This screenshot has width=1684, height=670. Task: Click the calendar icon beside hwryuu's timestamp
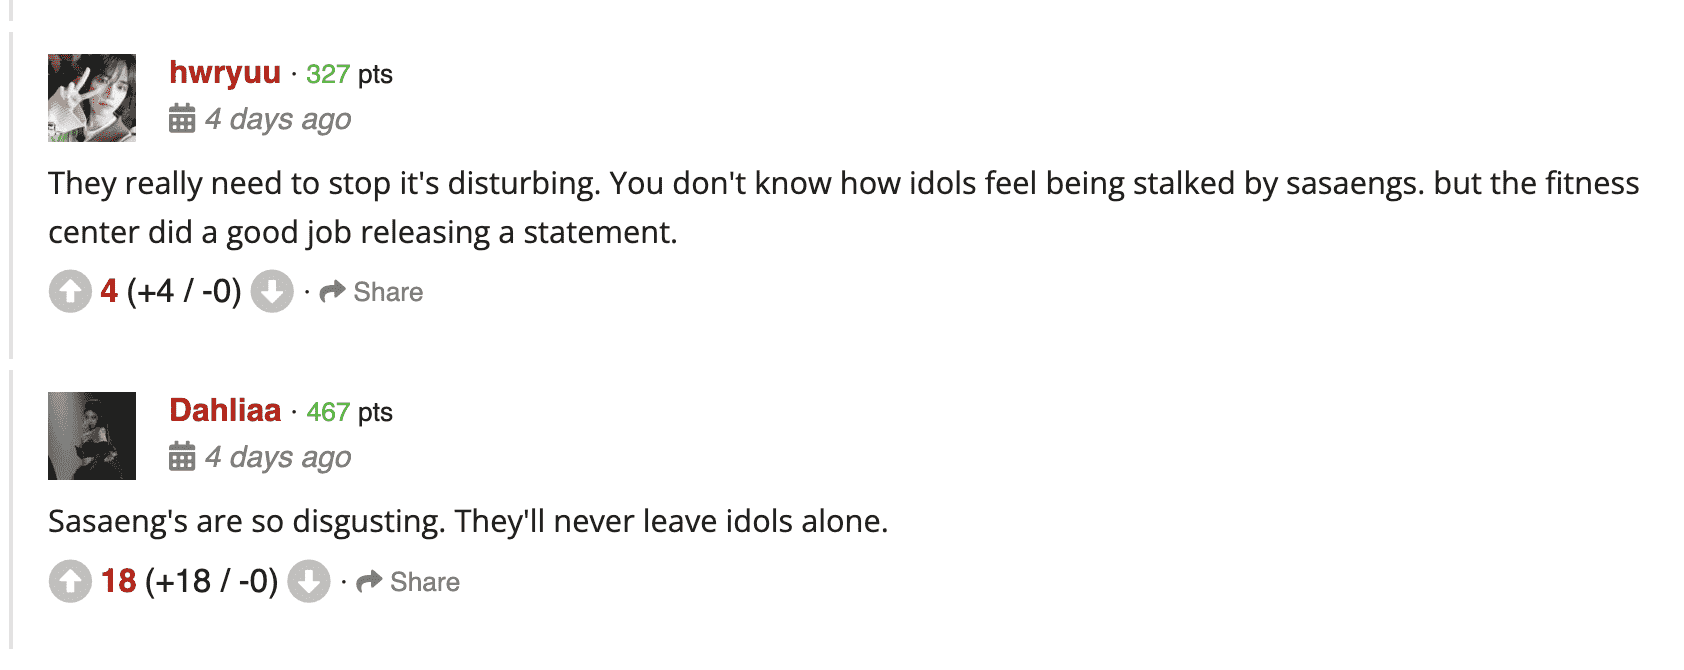click(x=181, y=119)
